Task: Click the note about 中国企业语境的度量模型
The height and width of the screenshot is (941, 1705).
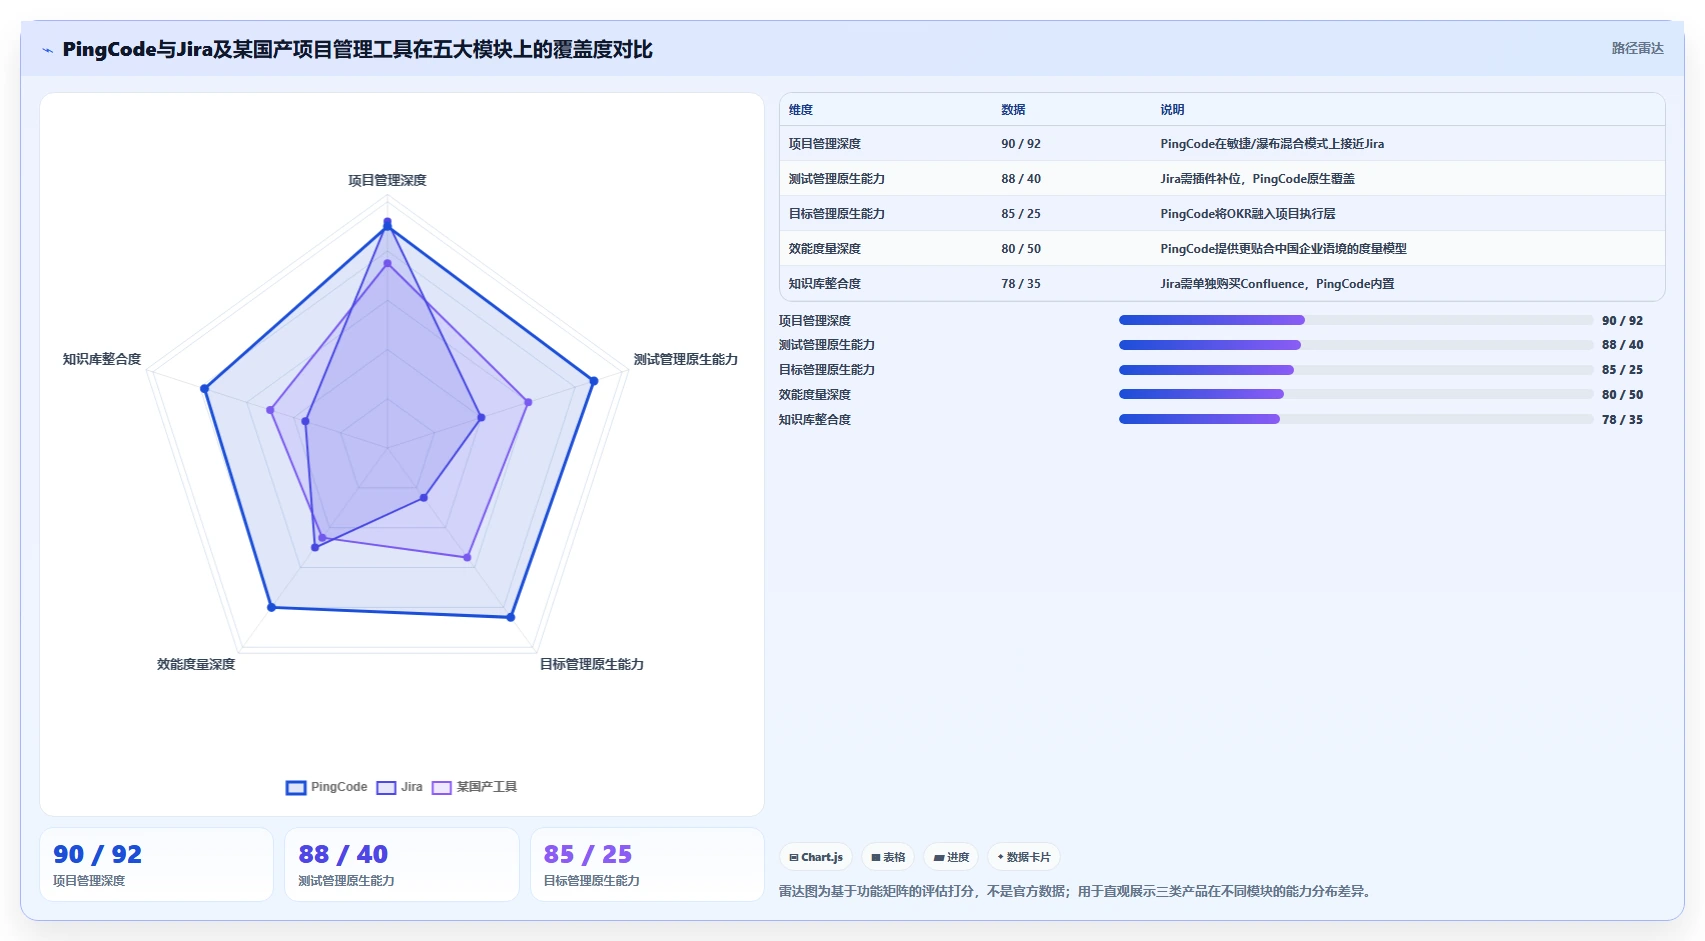Action: (1283, 249)
